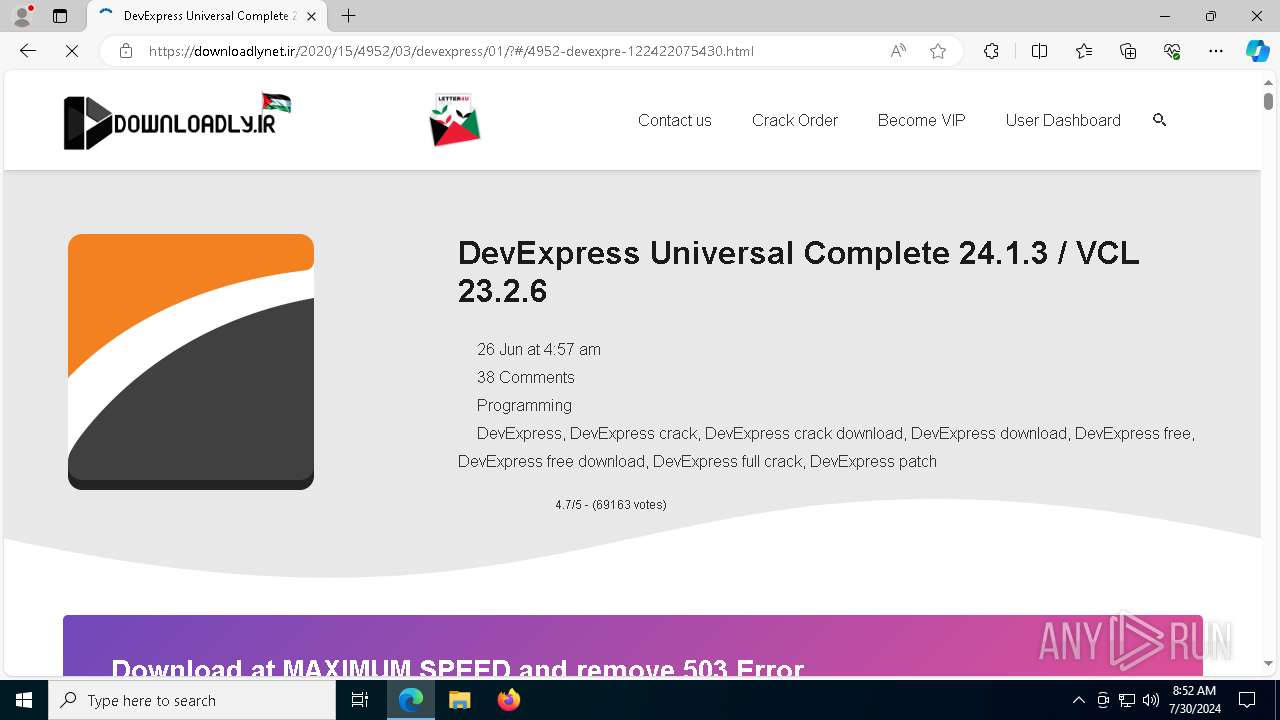
Task: Click scrollbar down arrow
Action: pos(1268,663)
